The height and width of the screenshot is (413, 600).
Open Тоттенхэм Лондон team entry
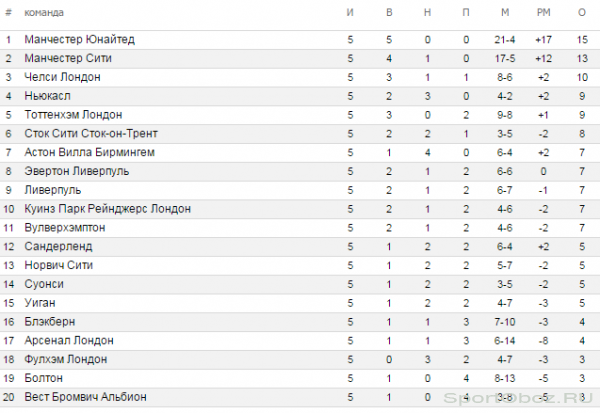73,114
